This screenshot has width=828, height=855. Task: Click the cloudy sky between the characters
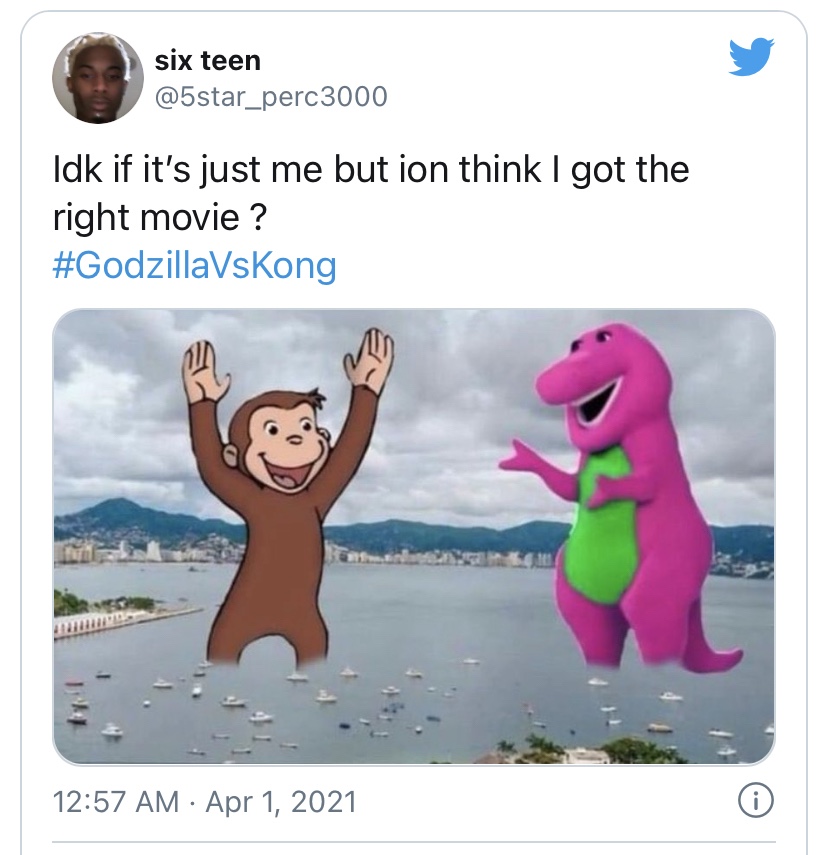(x=450, y=400)
